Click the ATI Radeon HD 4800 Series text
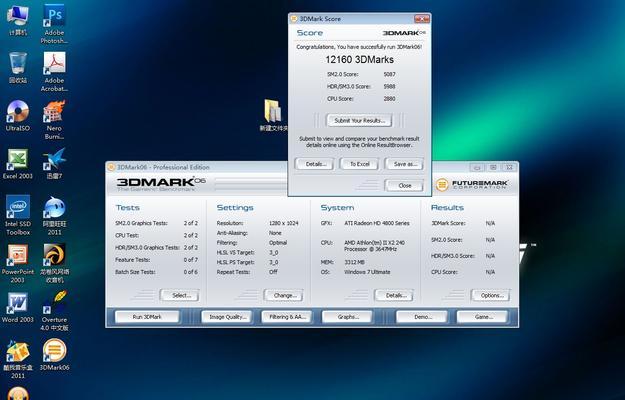The width and height of the screenshot is (625, 400). [377, 223]
